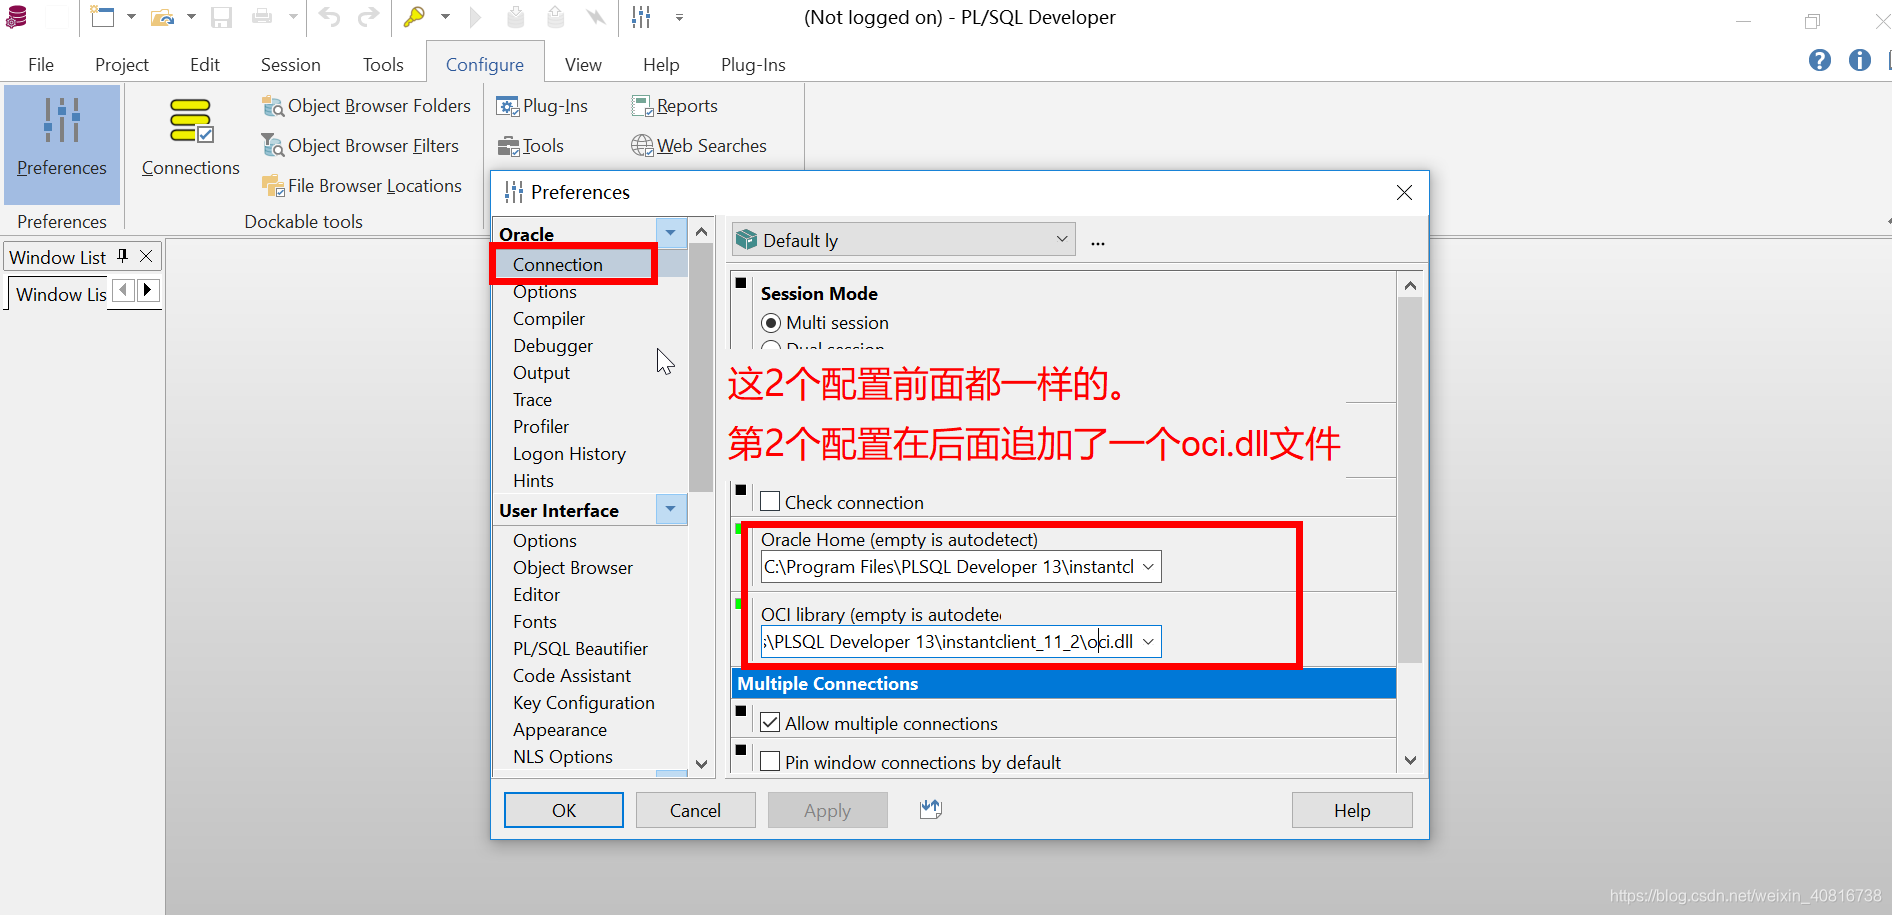The height and width of the screenshot is (915, 1892).
Task: Collapse the User Interface preferences section
Action: tap(671, 509)
